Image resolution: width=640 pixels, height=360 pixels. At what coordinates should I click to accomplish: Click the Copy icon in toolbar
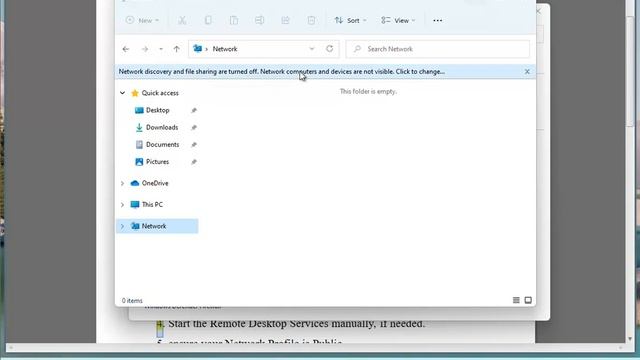coord(208,20)
